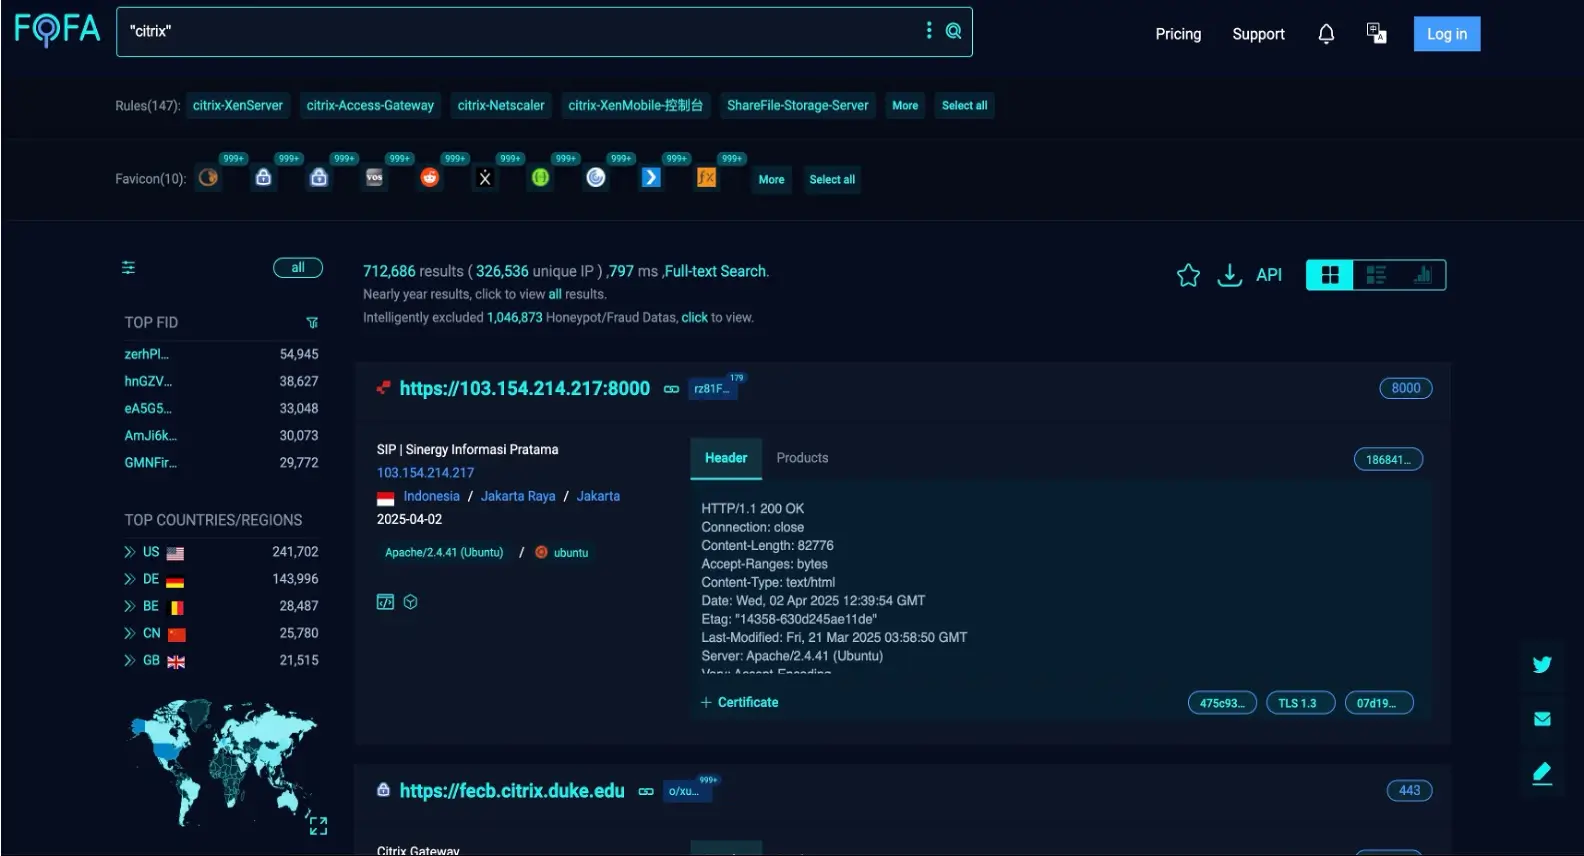The image size is (1584, 856).
Task: Filter by TLS 1.3 badge
Action: [x=1300, y=703]
